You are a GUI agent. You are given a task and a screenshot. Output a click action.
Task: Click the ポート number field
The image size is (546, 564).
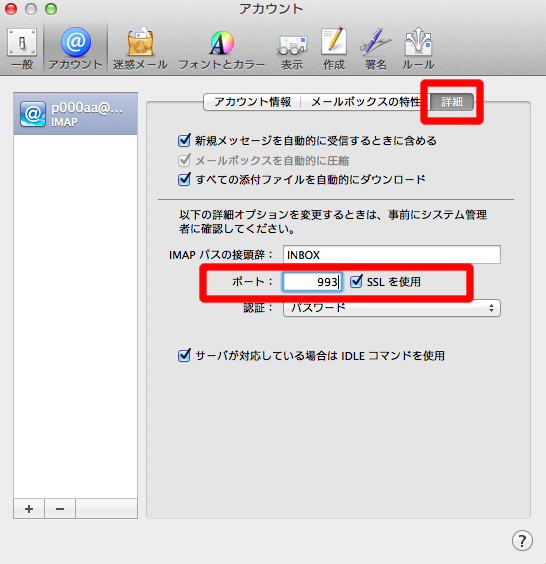(312, 282)
